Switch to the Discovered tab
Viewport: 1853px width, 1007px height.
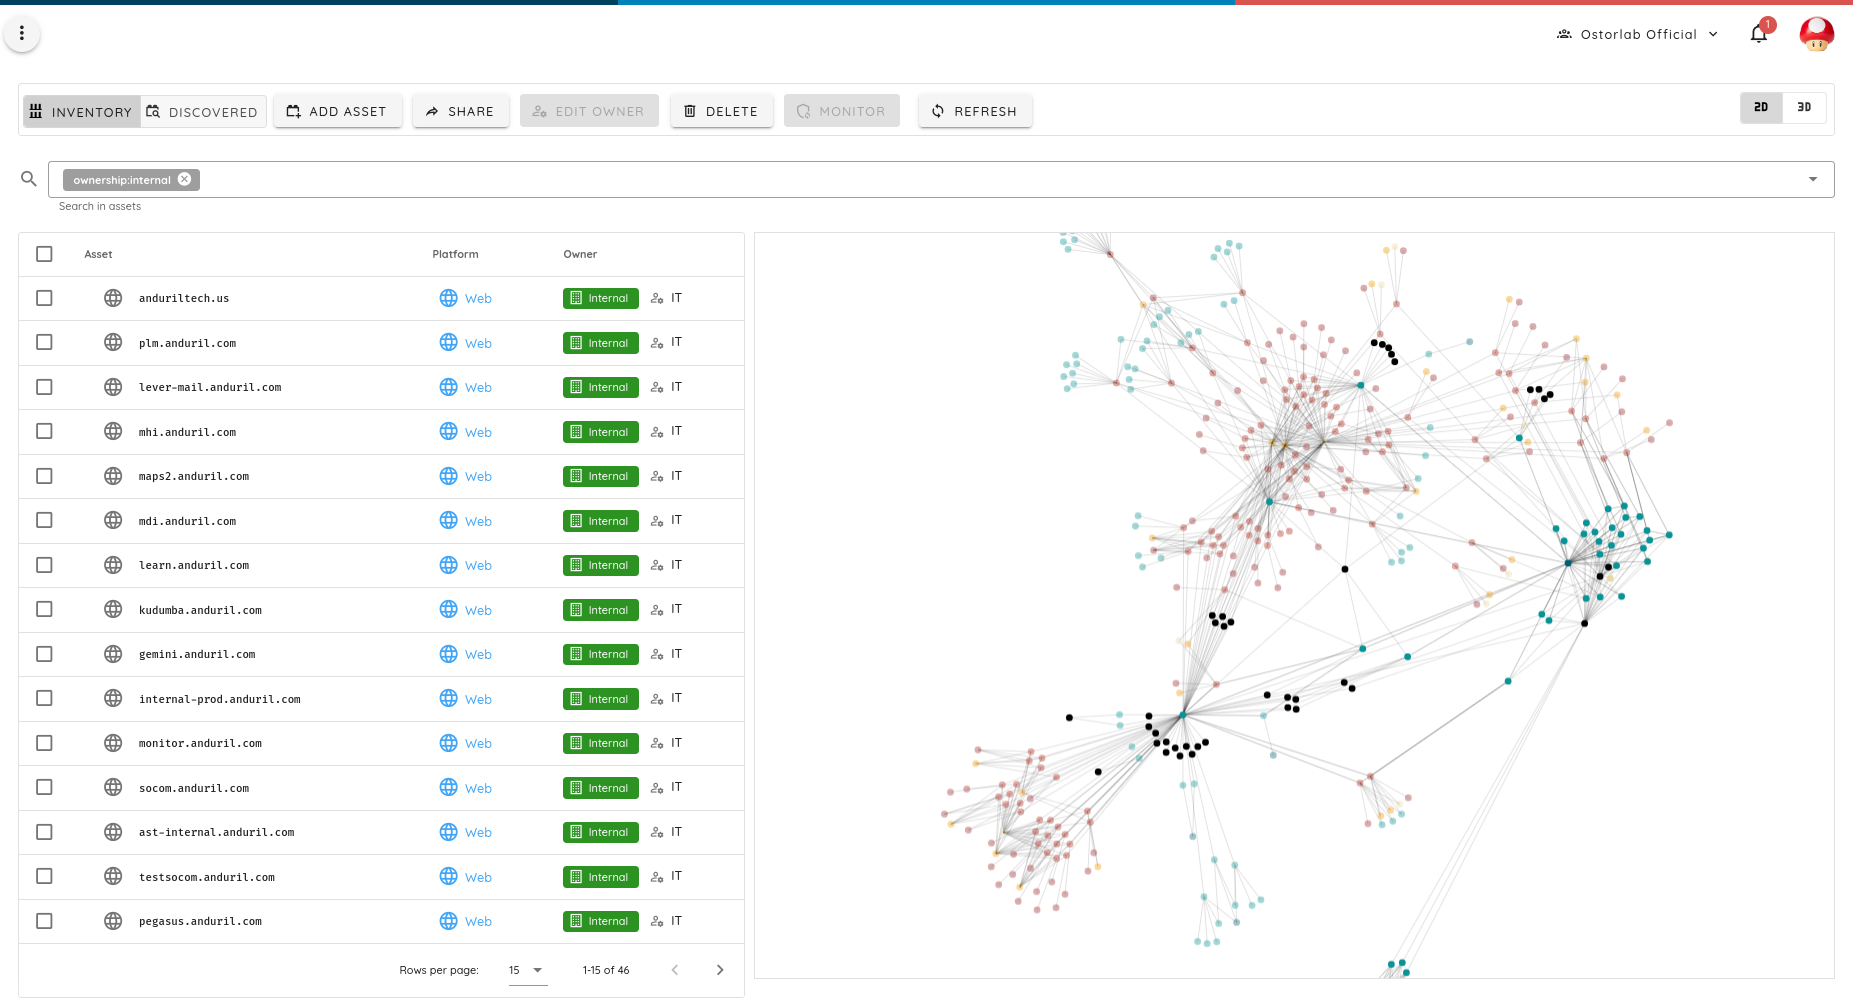click(x=203, y=111)
